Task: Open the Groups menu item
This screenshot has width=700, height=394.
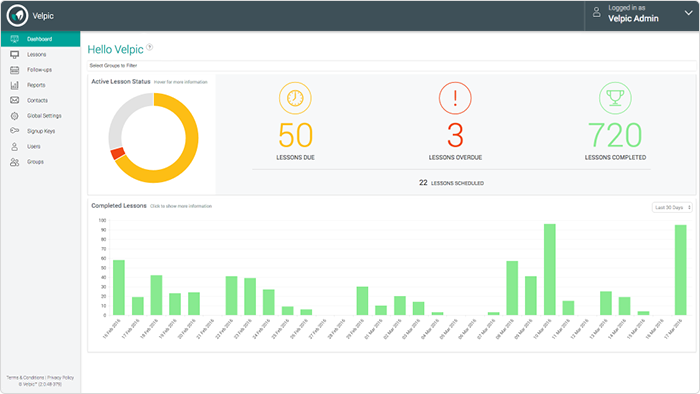Action: (41, 162)
